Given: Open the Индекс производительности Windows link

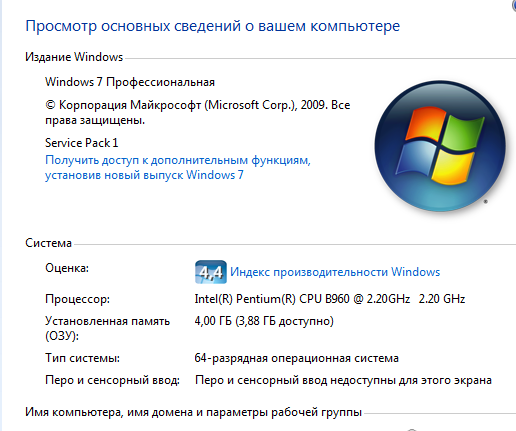Looking at the screenshot, I should pos(335,272).
